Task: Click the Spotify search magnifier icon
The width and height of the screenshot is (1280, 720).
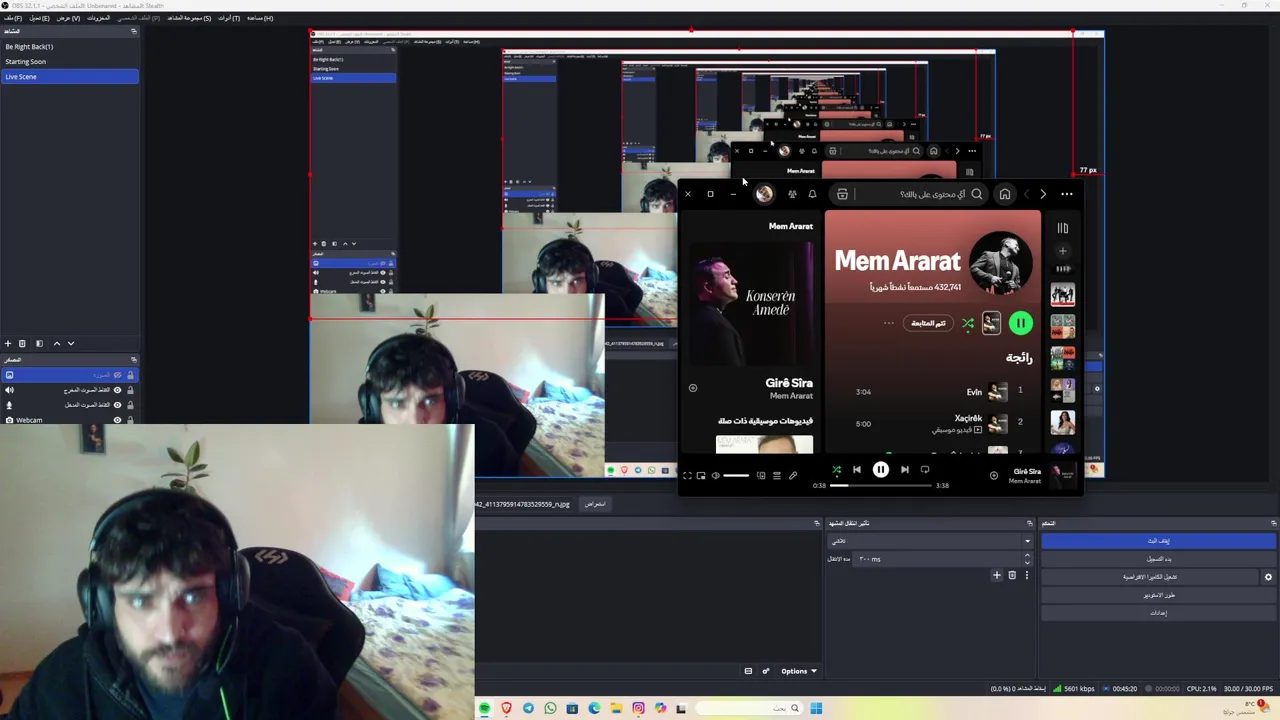Action: click(977, 194)
